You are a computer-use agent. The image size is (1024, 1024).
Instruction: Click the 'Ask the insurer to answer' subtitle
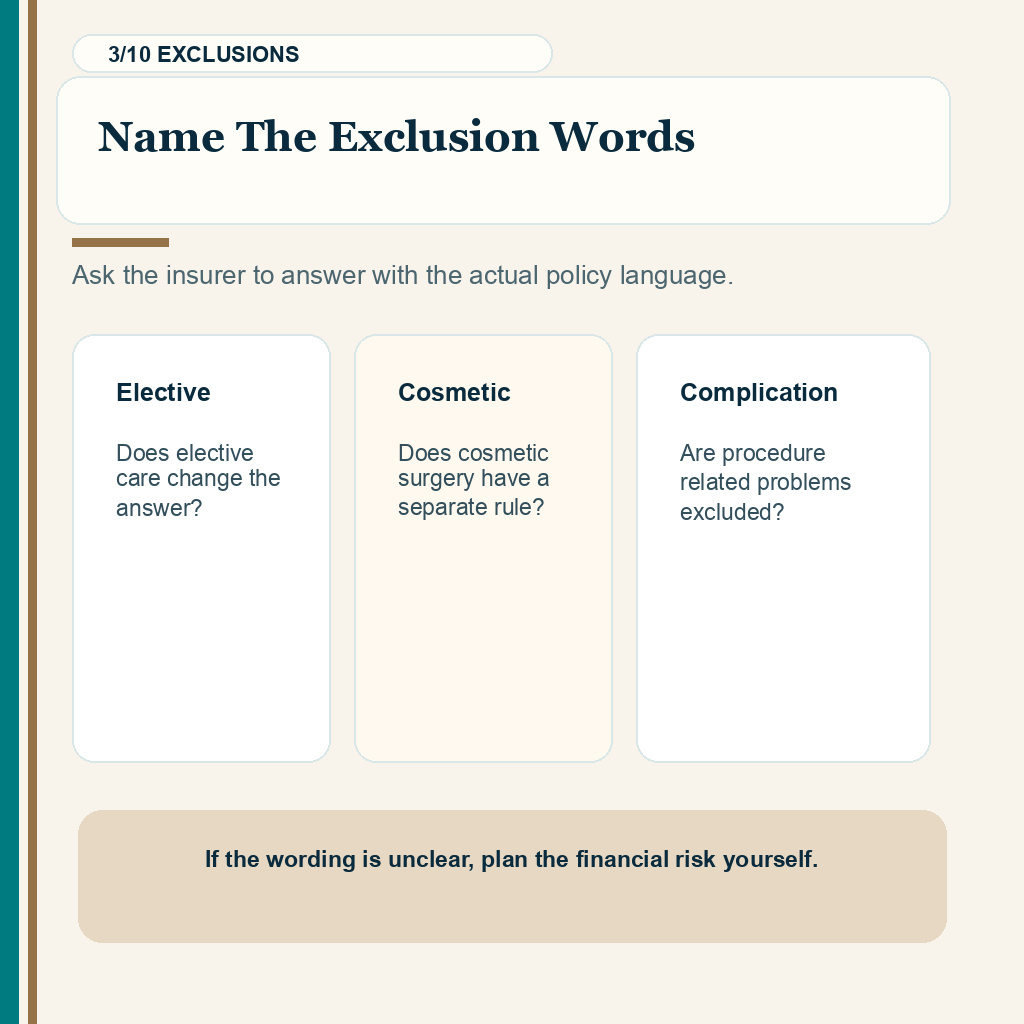coord(402,276)
